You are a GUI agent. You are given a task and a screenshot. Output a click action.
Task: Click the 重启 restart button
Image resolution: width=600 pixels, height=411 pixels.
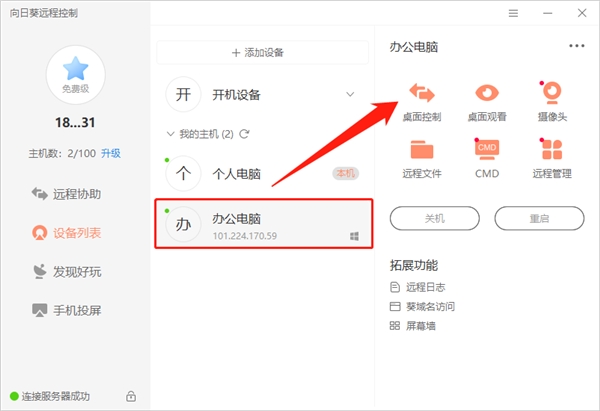(x=539, y=219)
